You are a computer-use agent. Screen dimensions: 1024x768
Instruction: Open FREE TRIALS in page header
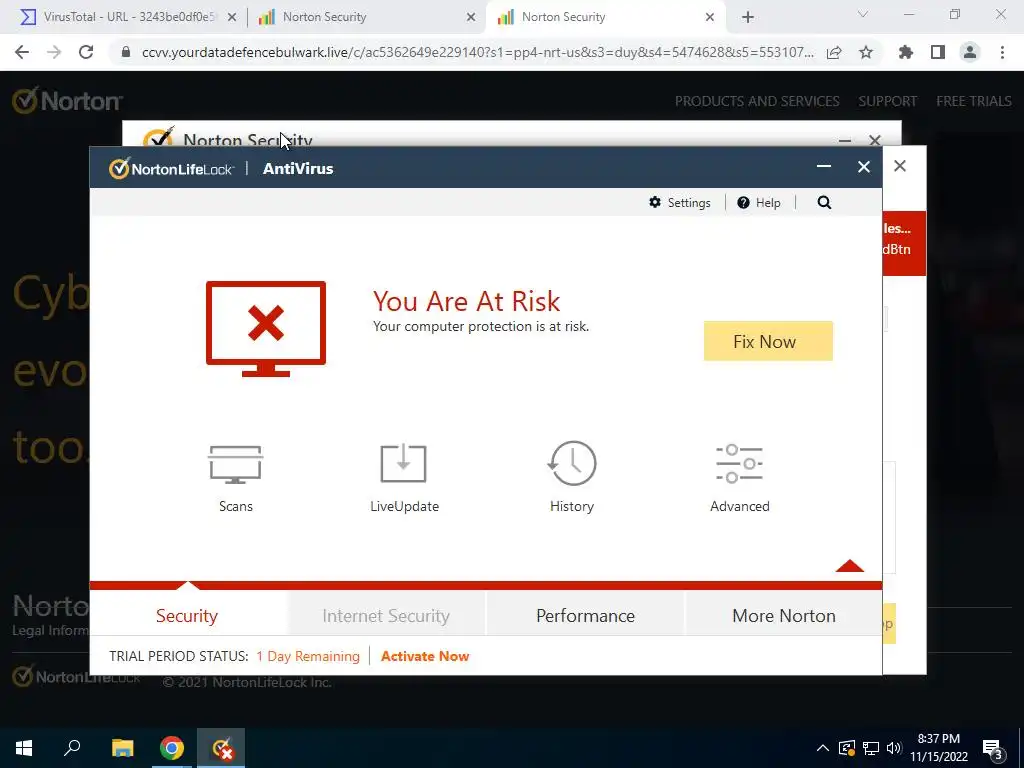pyautogui.click(x=974, y=101)
